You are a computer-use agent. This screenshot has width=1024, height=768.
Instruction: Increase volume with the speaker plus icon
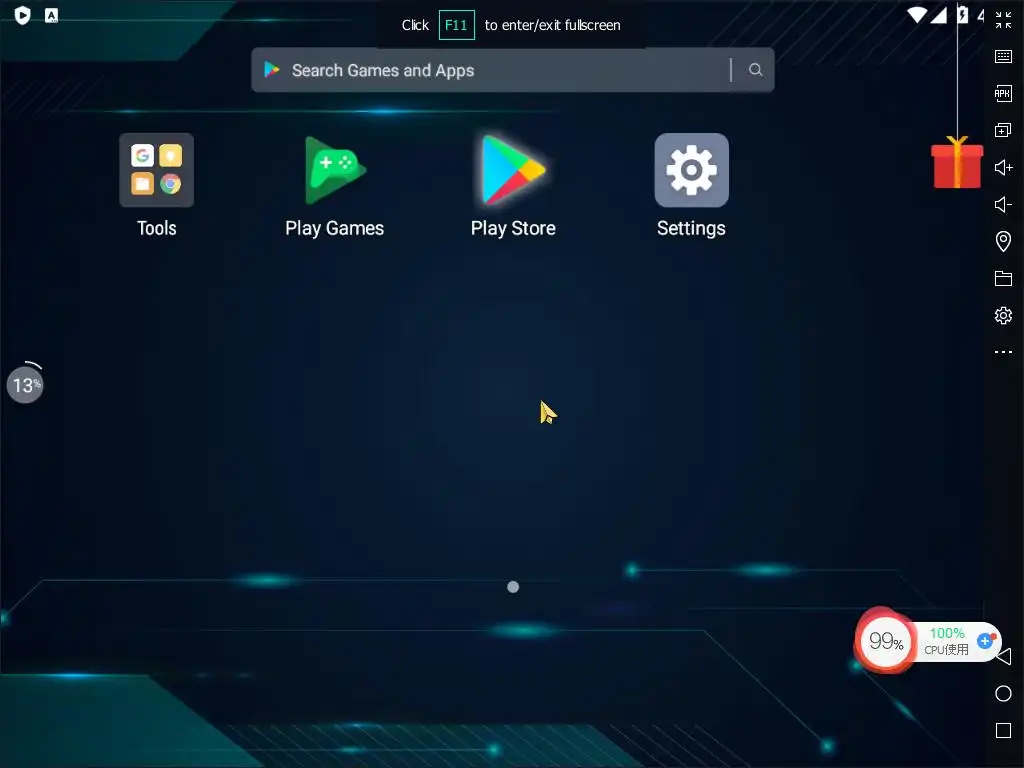[1003, 167]
